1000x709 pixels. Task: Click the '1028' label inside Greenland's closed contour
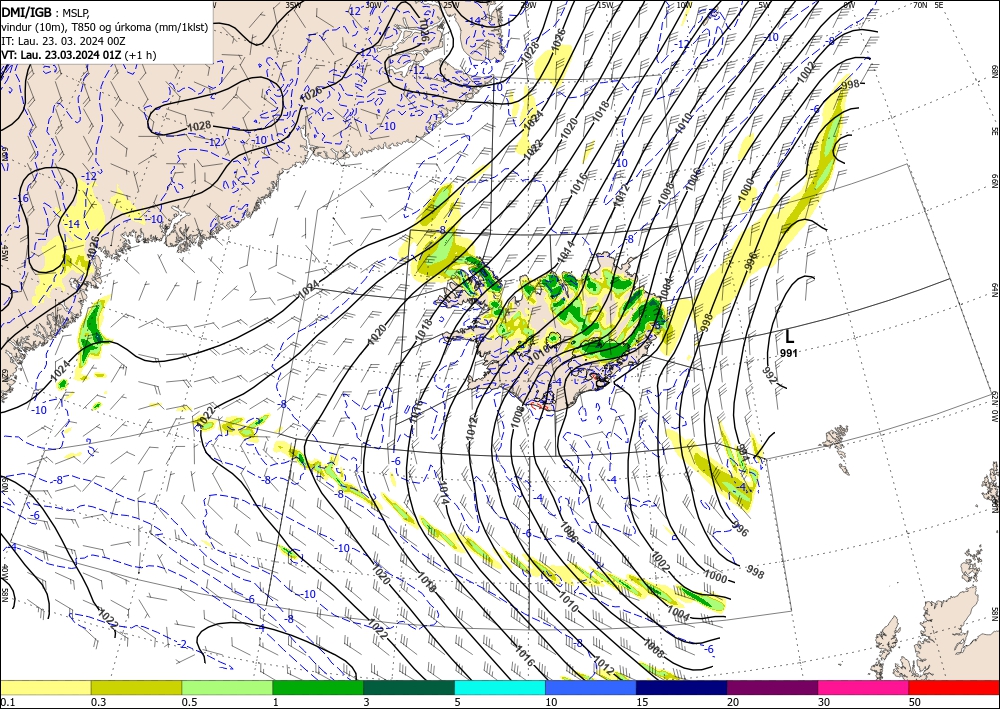click(199, 127)
